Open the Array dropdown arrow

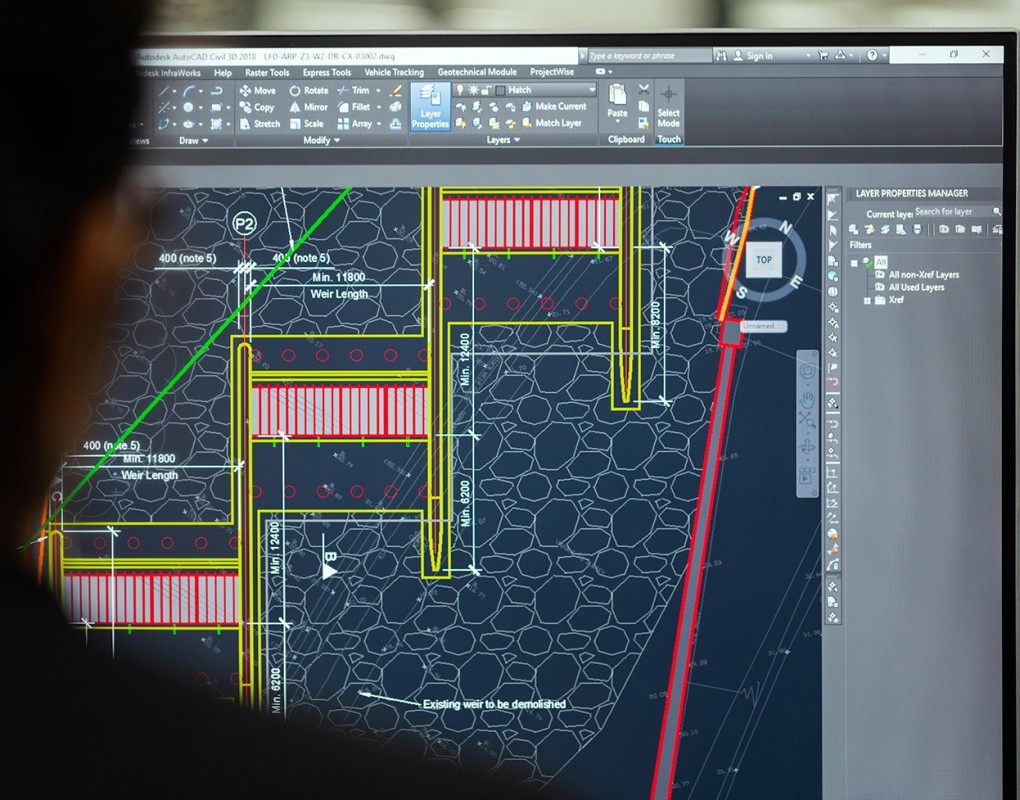click(x=379, y=124)
